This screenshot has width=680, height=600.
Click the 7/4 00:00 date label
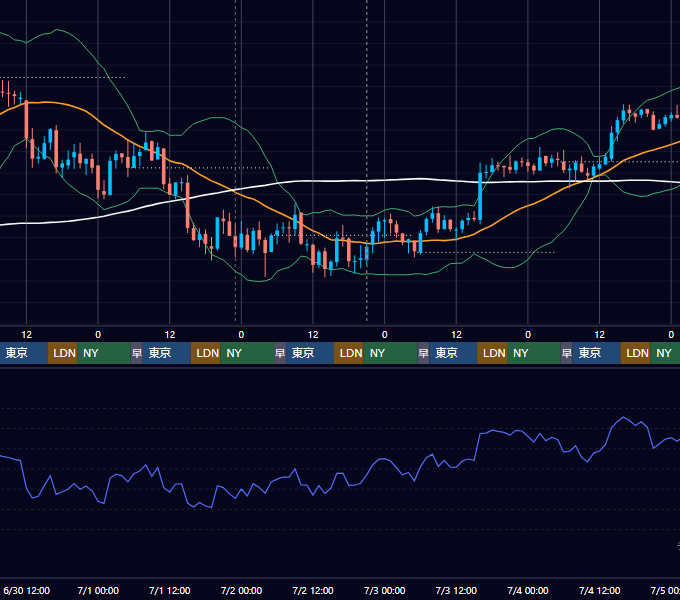(528, 590)
